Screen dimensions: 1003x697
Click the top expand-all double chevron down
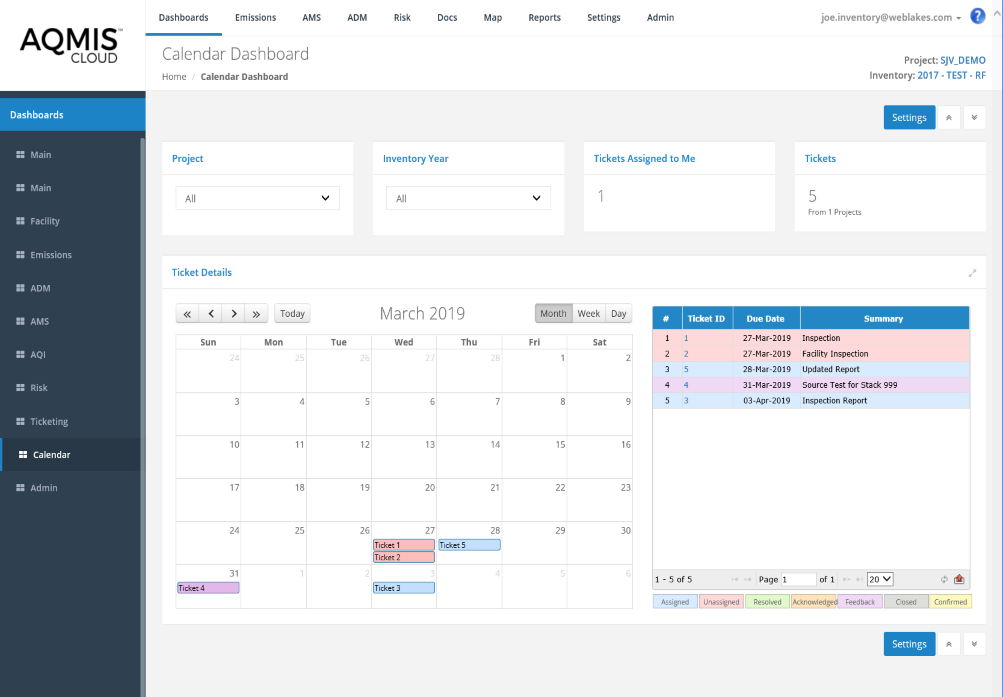974,118
